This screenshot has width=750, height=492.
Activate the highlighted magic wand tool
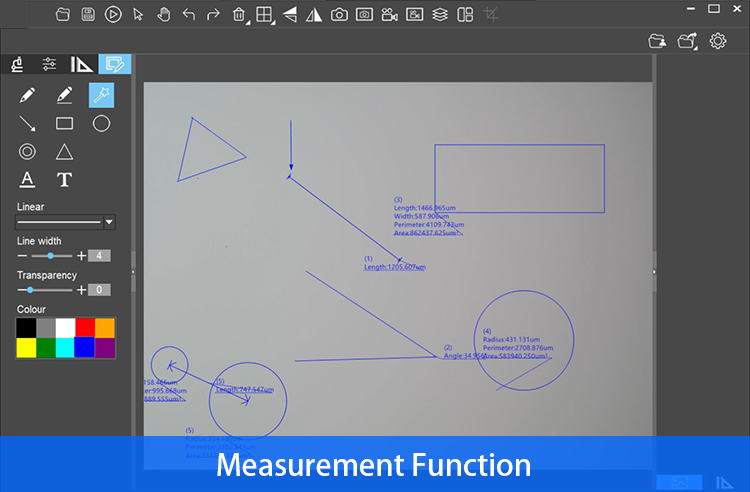click(x=101, y=95)
